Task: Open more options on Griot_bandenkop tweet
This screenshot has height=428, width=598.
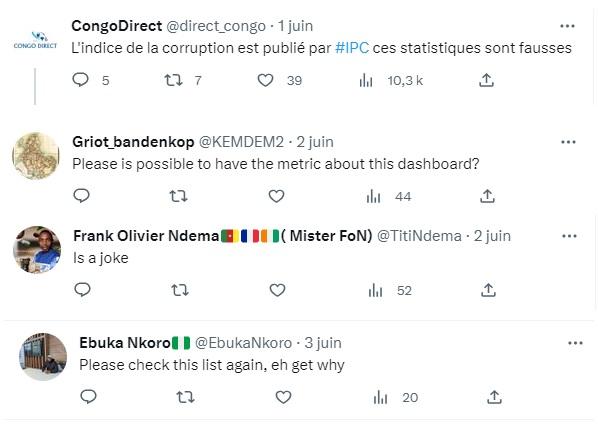Action: pos(568,142)
